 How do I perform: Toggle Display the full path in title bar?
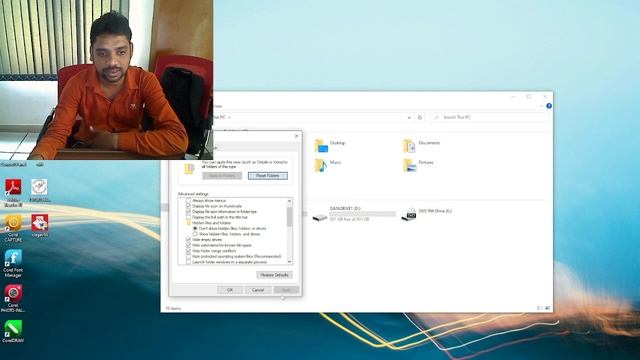click(188, 217)
